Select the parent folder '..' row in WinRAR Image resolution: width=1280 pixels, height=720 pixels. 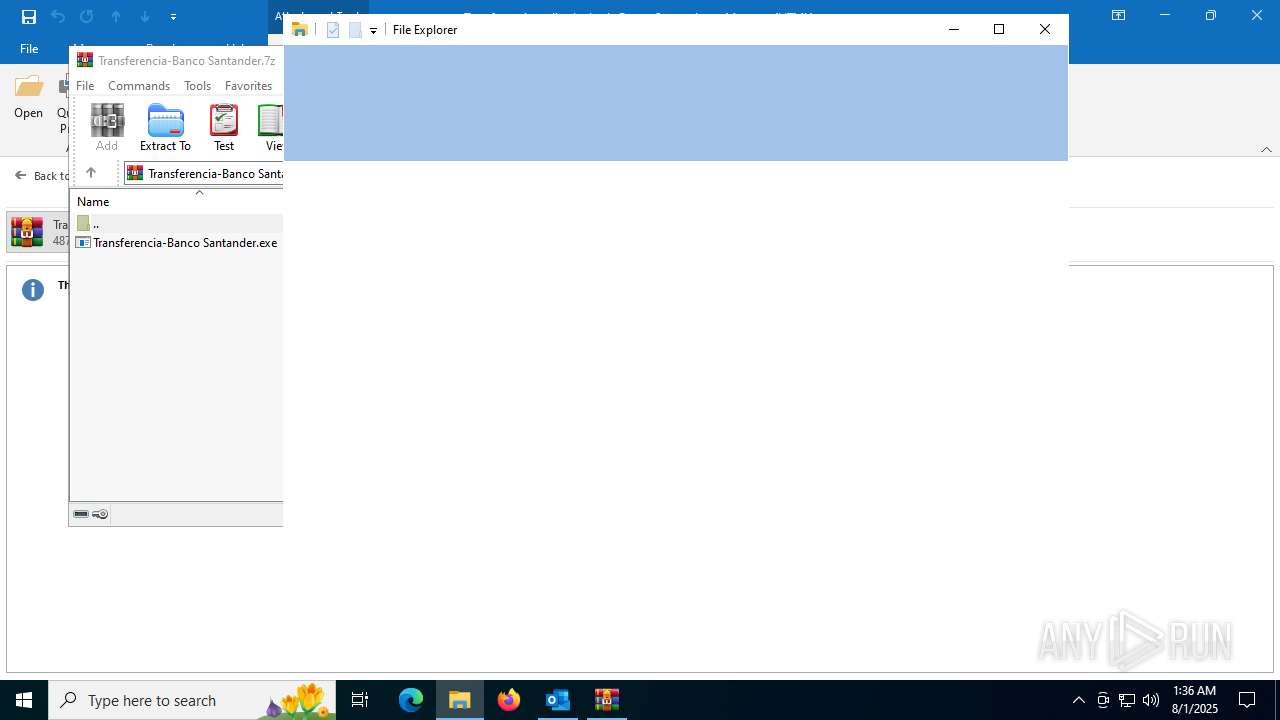[x=177, y=223]
